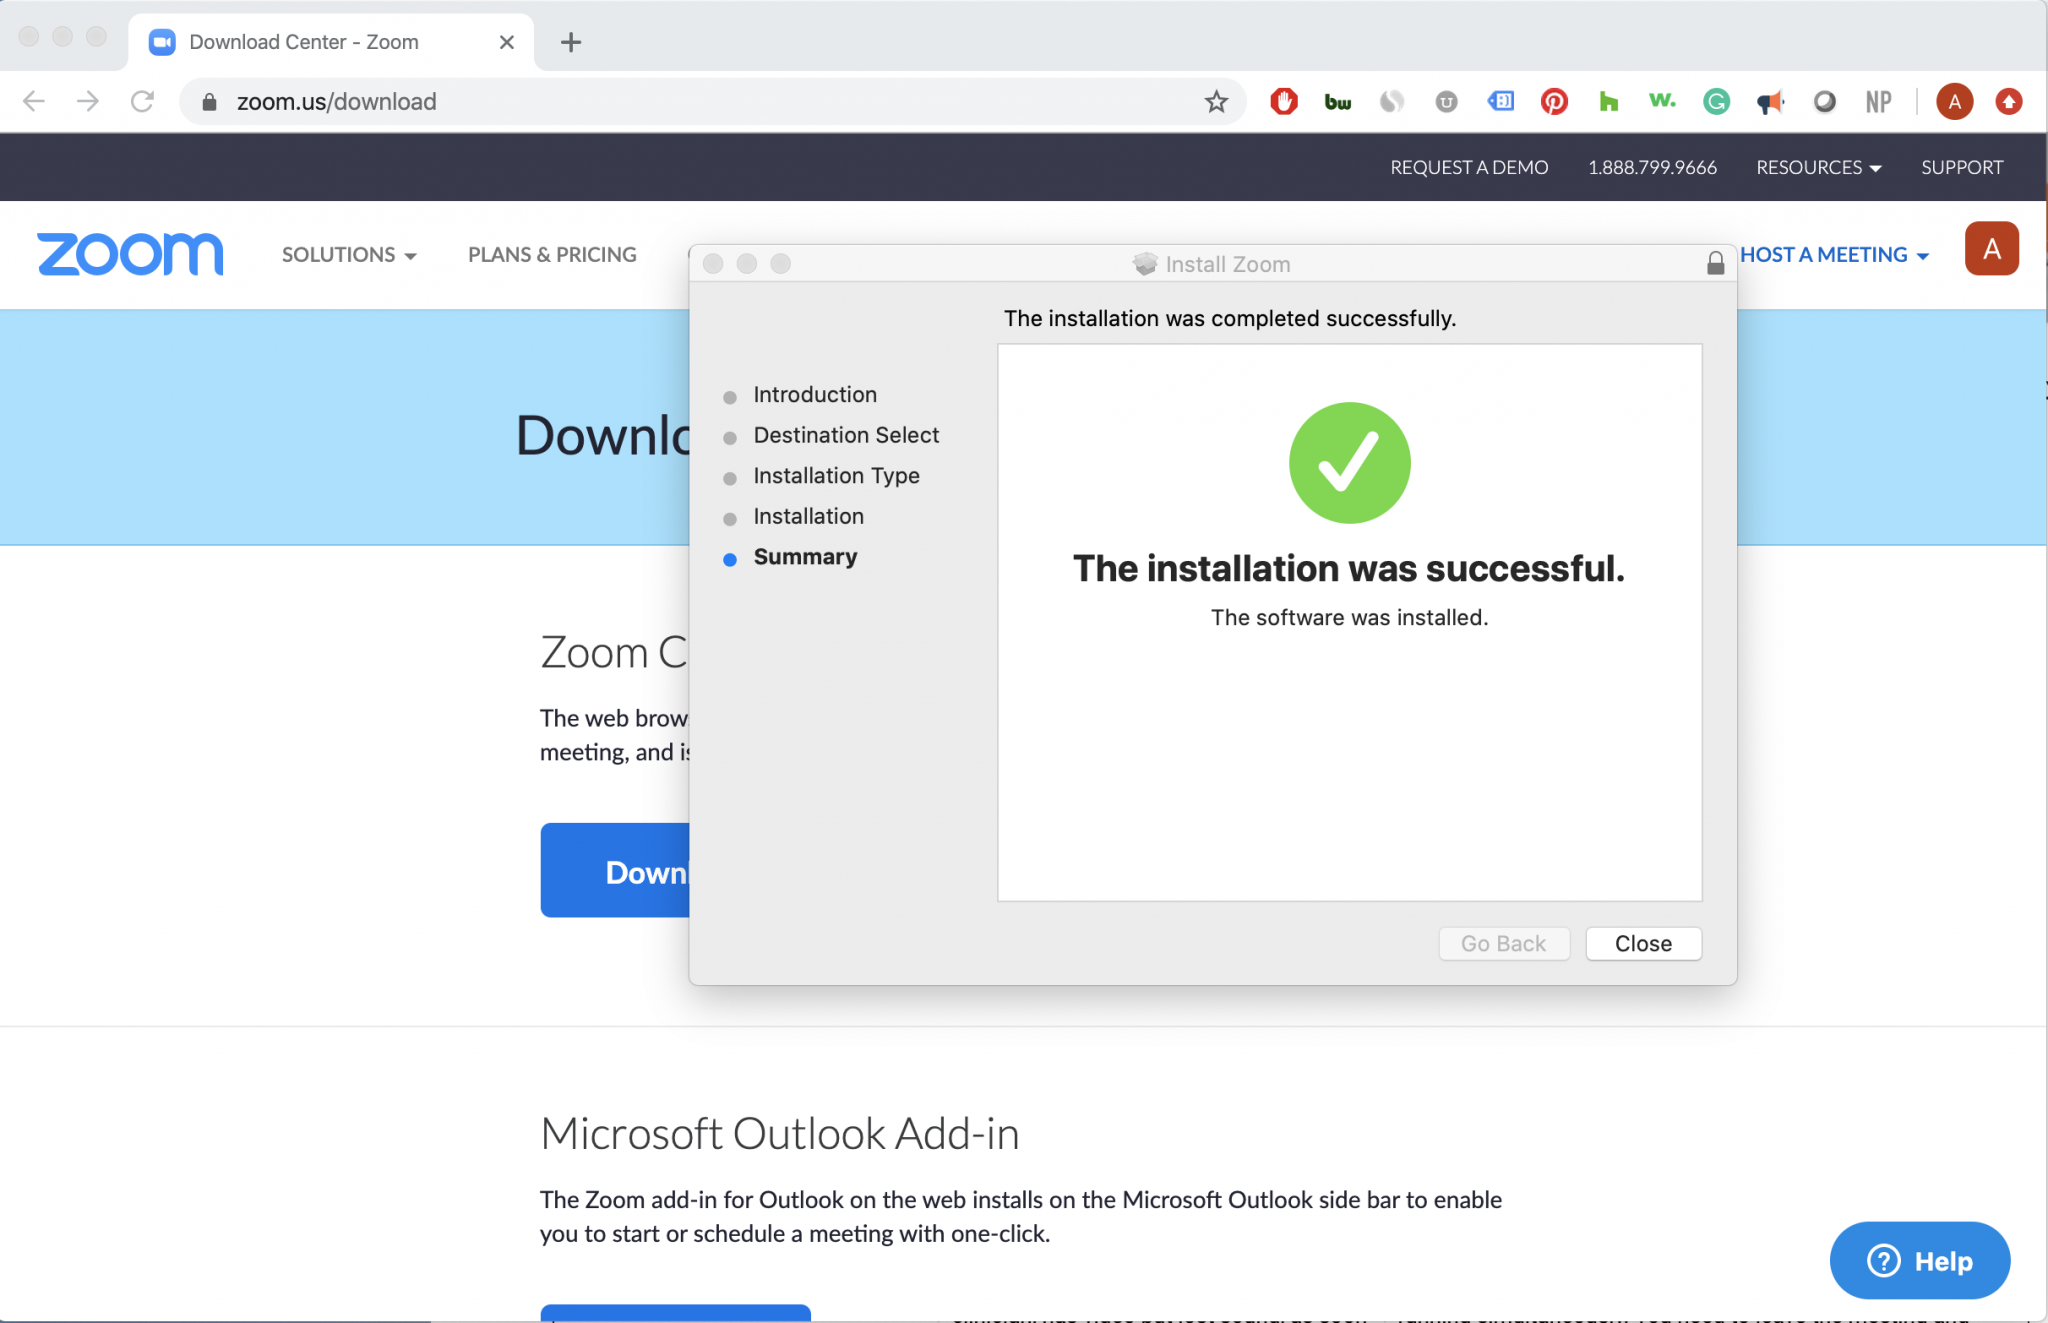
Task: Click the megaphone extension icon
Action: pyautogui.click(x=1770, y=102)
